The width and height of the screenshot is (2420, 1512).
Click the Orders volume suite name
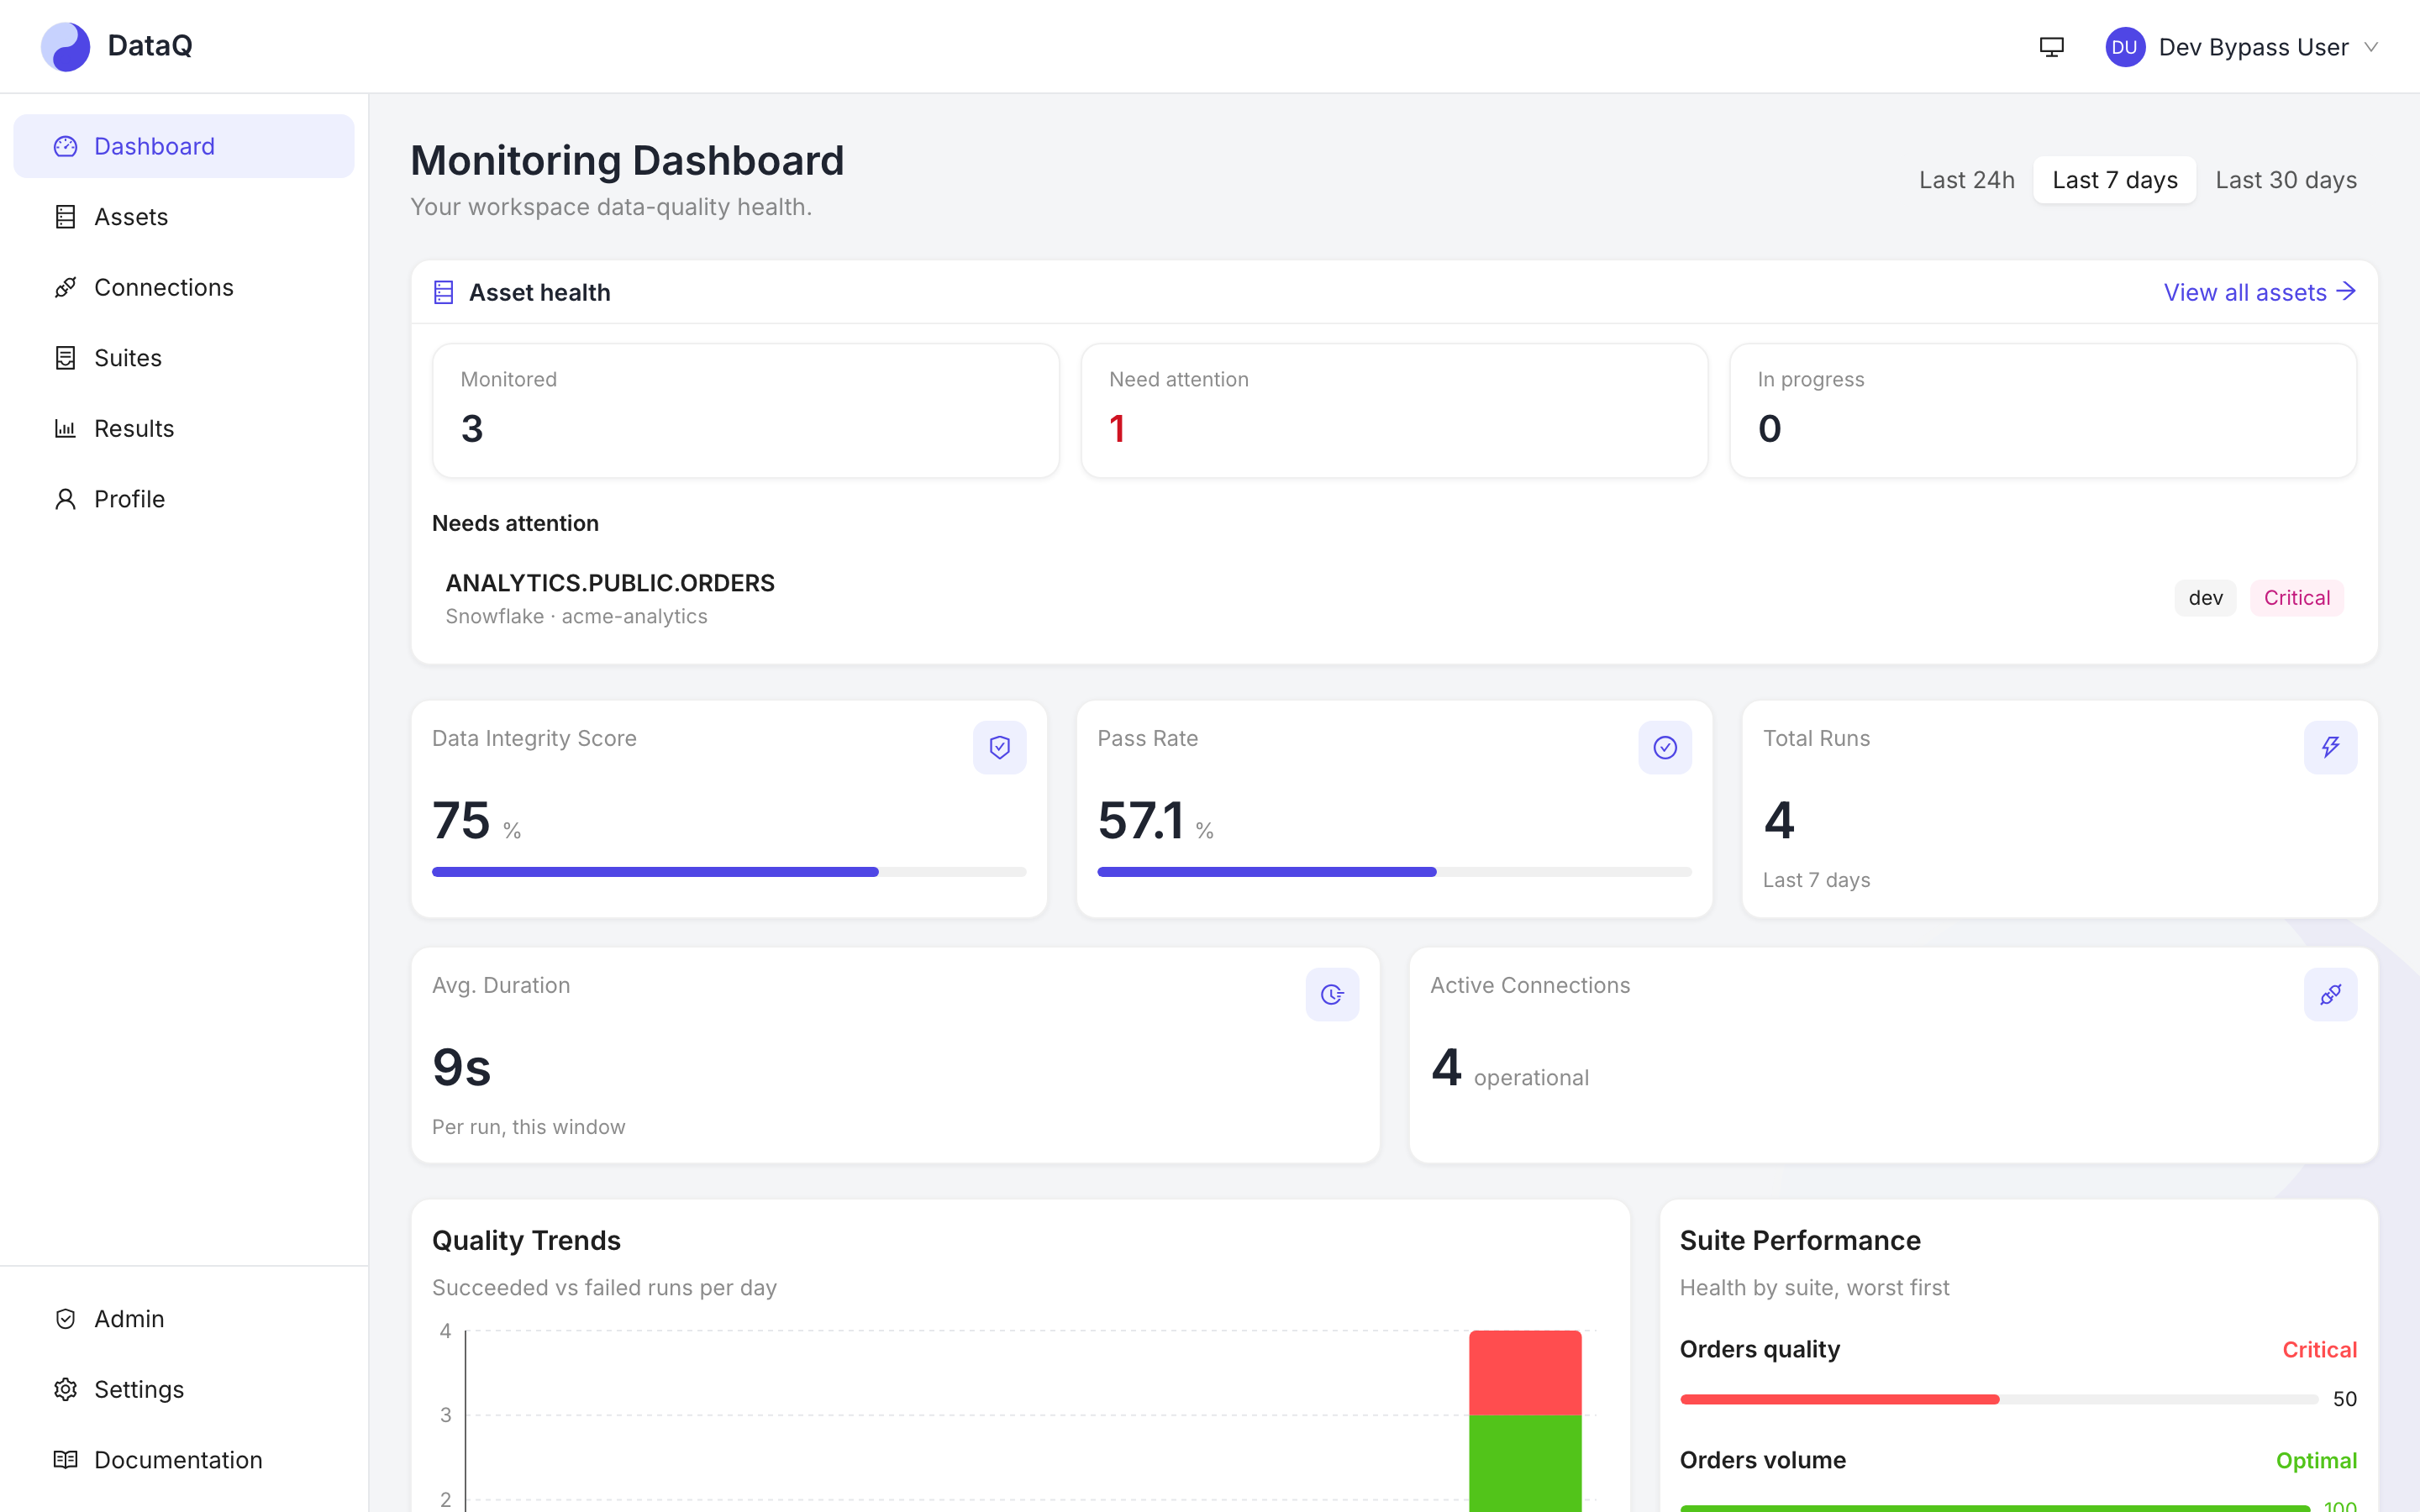click(x=1762, y=1460)
